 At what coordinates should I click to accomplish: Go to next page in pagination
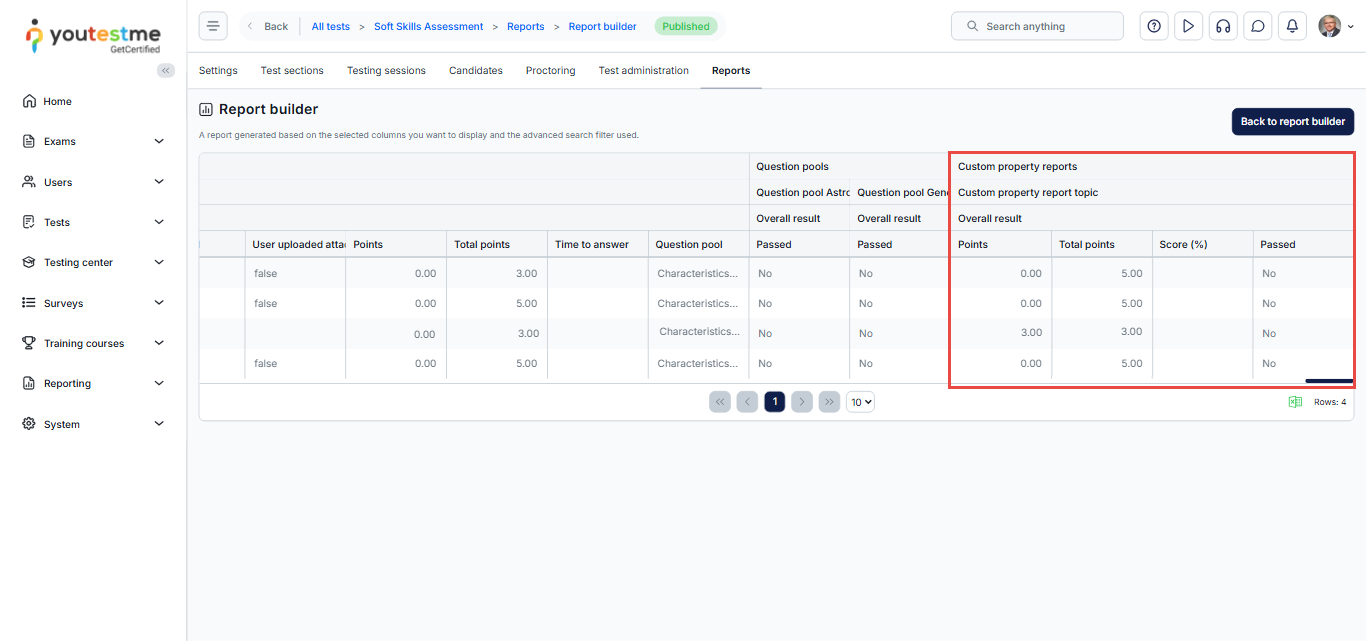pyautogui.click(x=801, y=402)
